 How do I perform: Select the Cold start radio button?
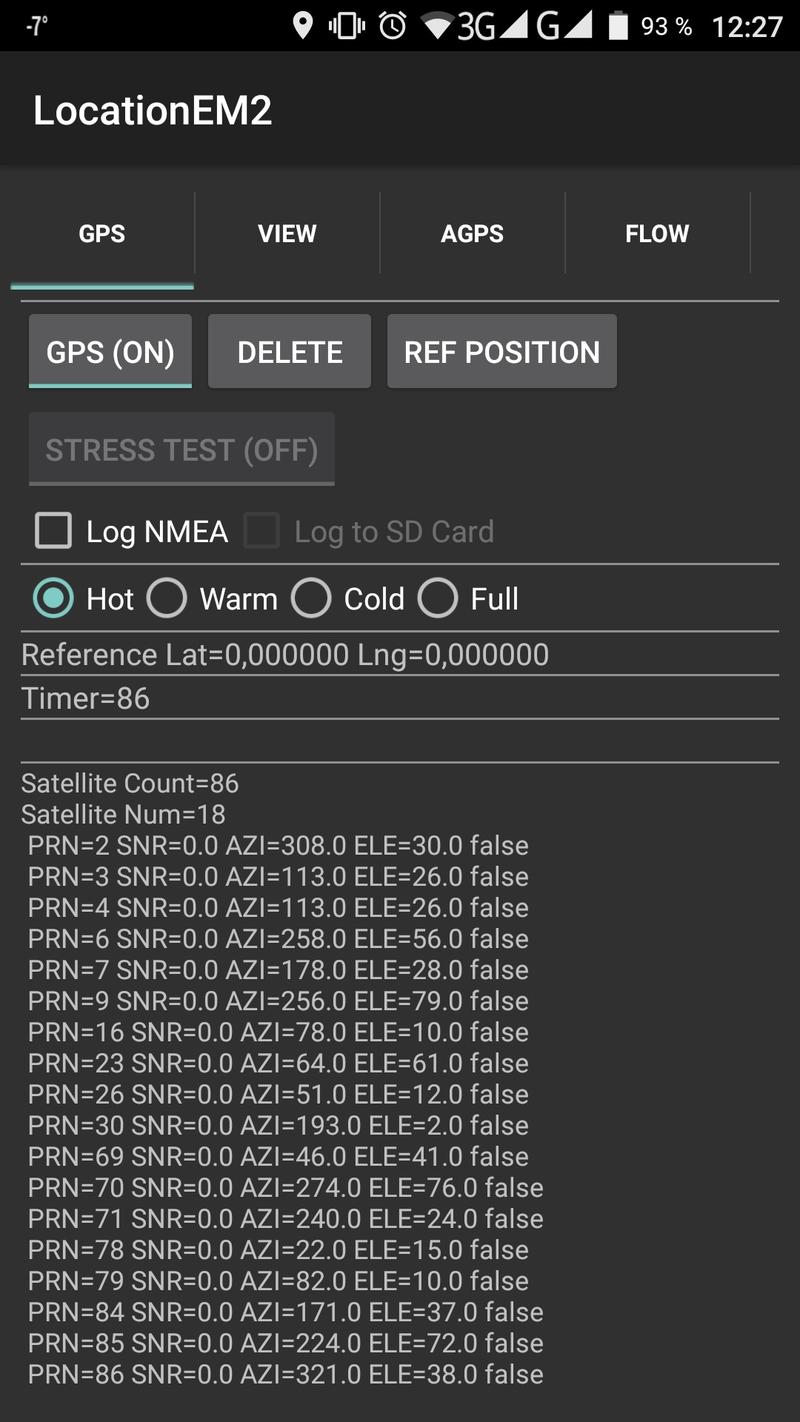pos(311,598)
